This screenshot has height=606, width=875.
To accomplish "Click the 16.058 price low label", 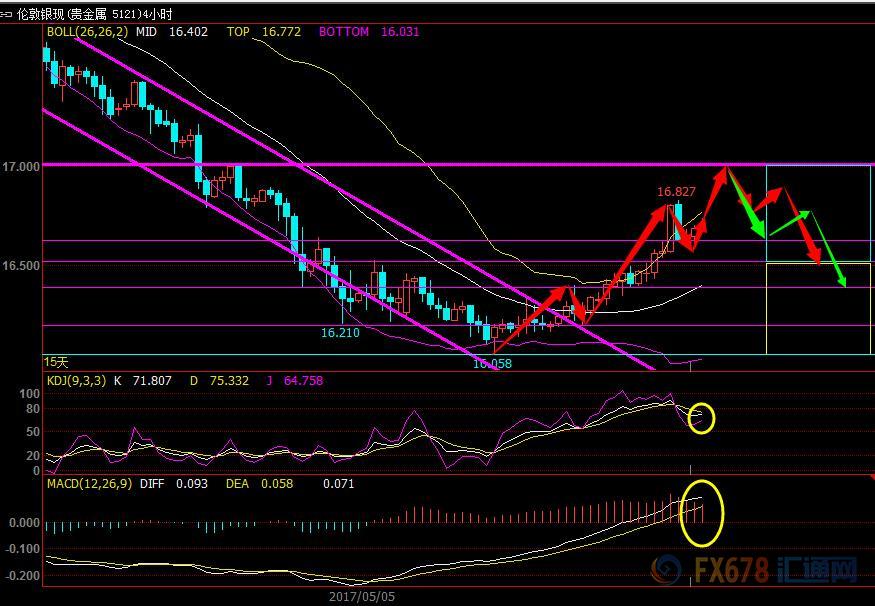I will click(492, 363).
